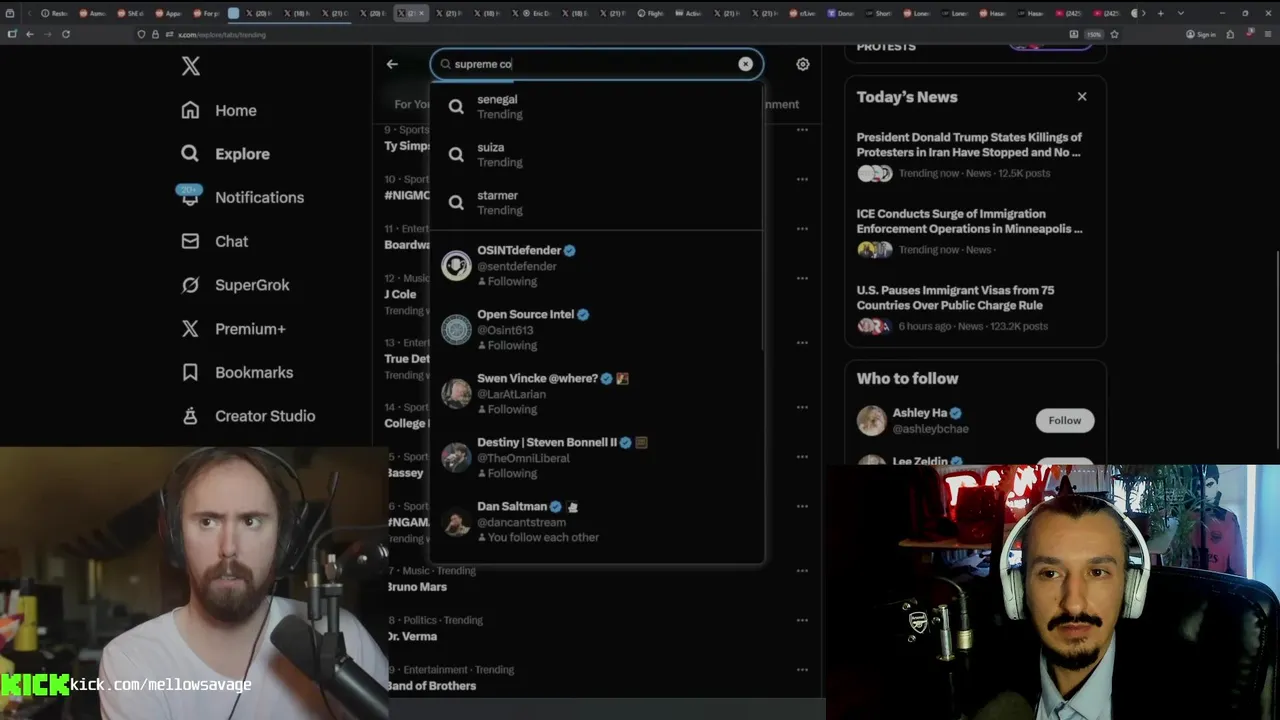Open Ashley Ha's profile name

point(919,412)
